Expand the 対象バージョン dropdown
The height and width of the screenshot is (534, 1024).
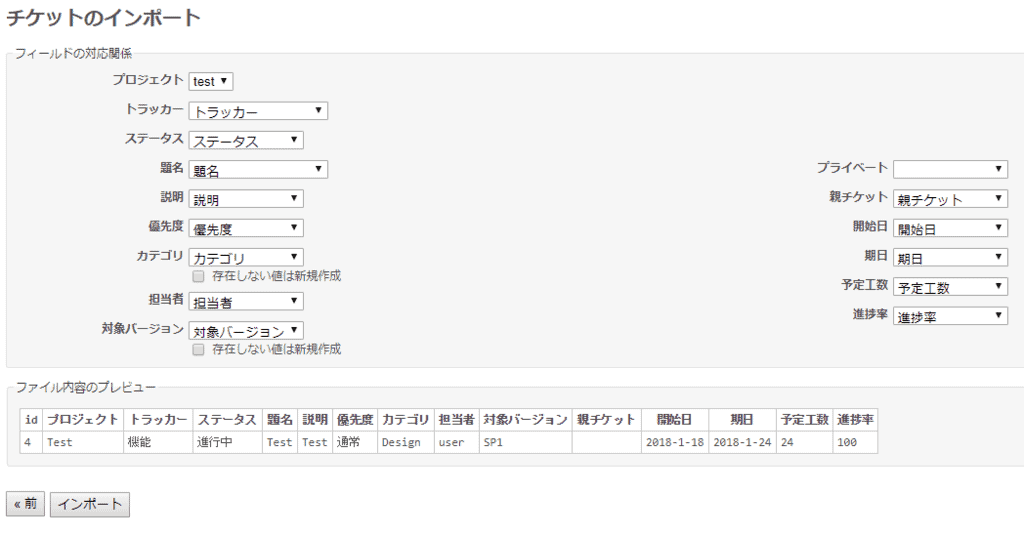click(x=246, y=330)
